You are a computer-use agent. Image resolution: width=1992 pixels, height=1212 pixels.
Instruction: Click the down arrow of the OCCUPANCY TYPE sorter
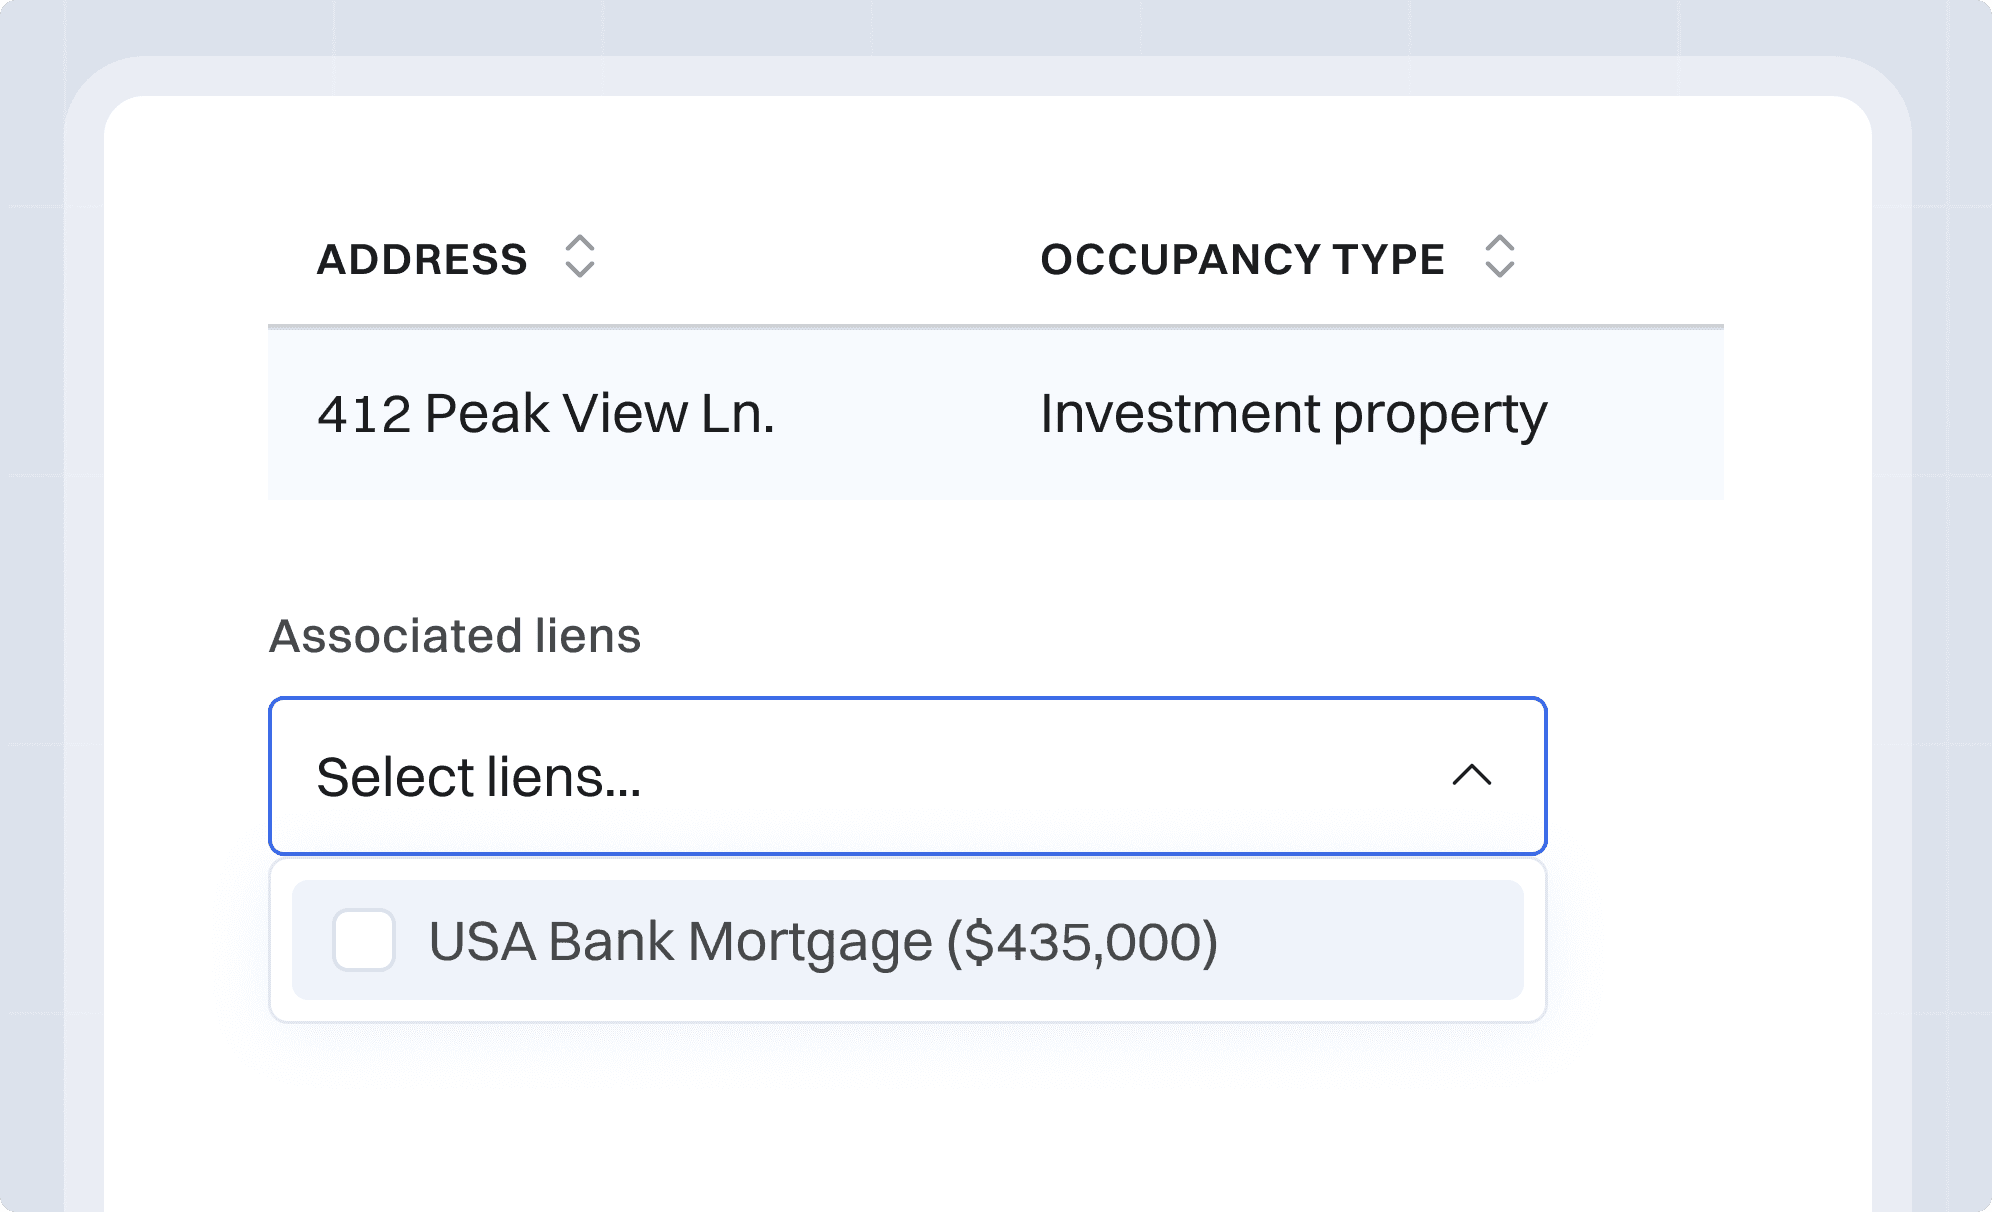(1498, 272)
